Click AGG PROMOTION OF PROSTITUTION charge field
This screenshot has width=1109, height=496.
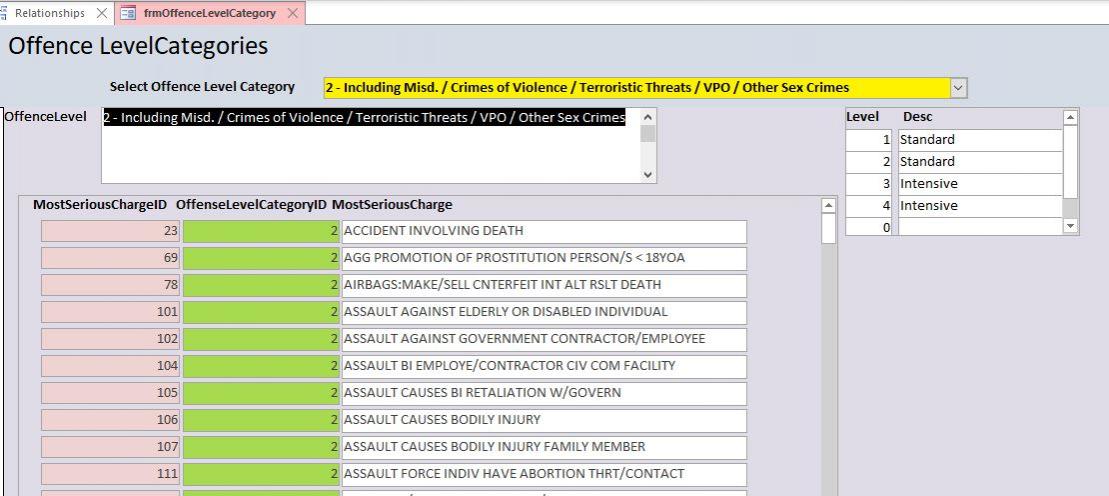(544, 258)
